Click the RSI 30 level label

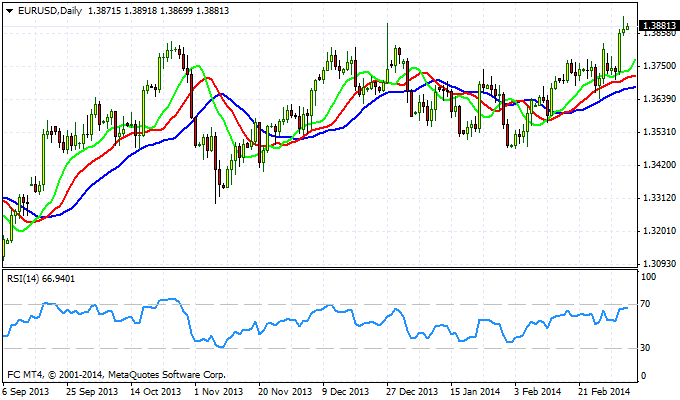point(646,348)
